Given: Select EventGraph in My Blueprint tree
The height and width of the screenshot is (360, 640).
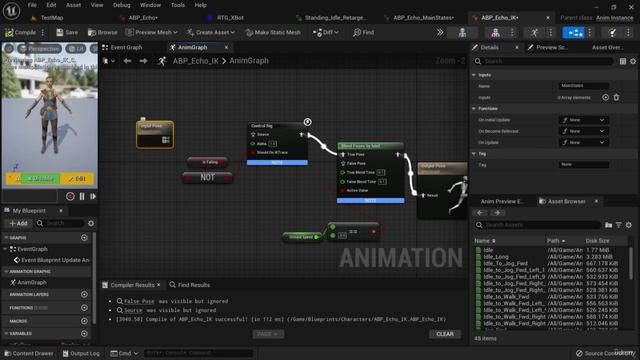Looking at the screenshot, I should coord(32,249).
